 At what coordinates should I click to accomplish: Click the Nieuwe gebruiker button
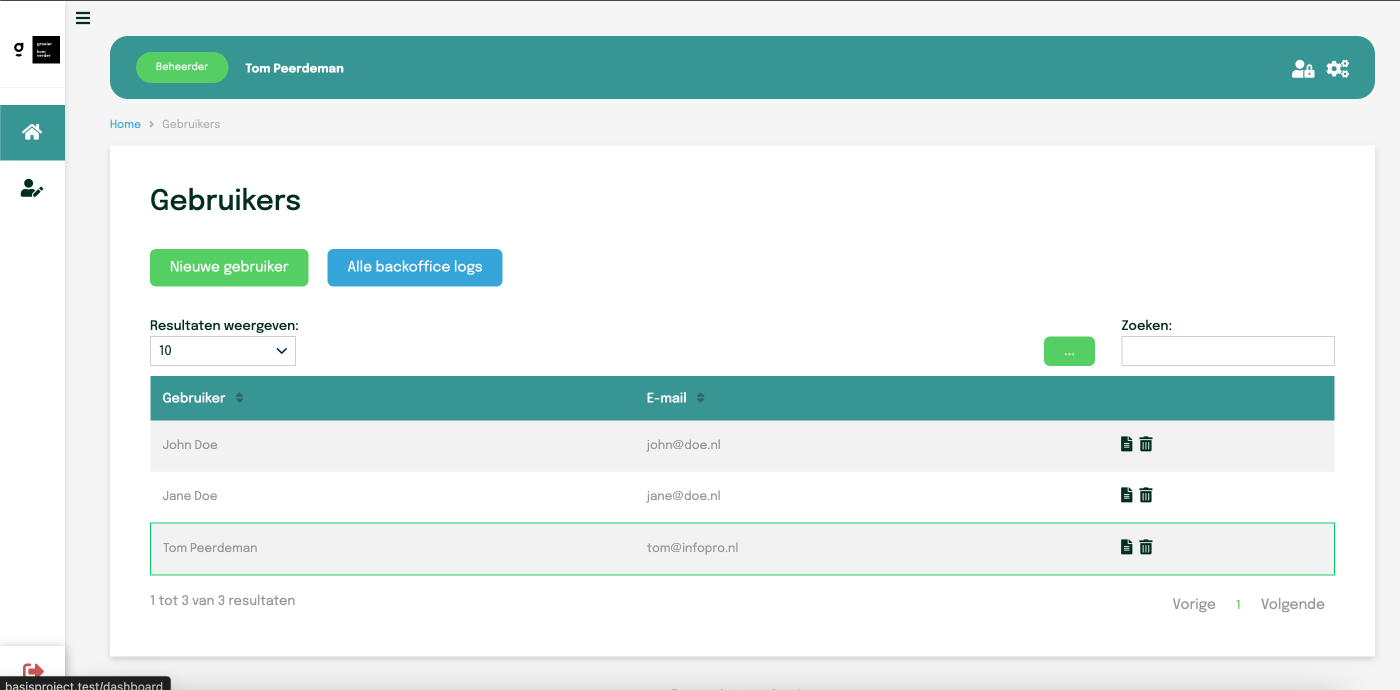pyautogui.click(x=229, y=267)
